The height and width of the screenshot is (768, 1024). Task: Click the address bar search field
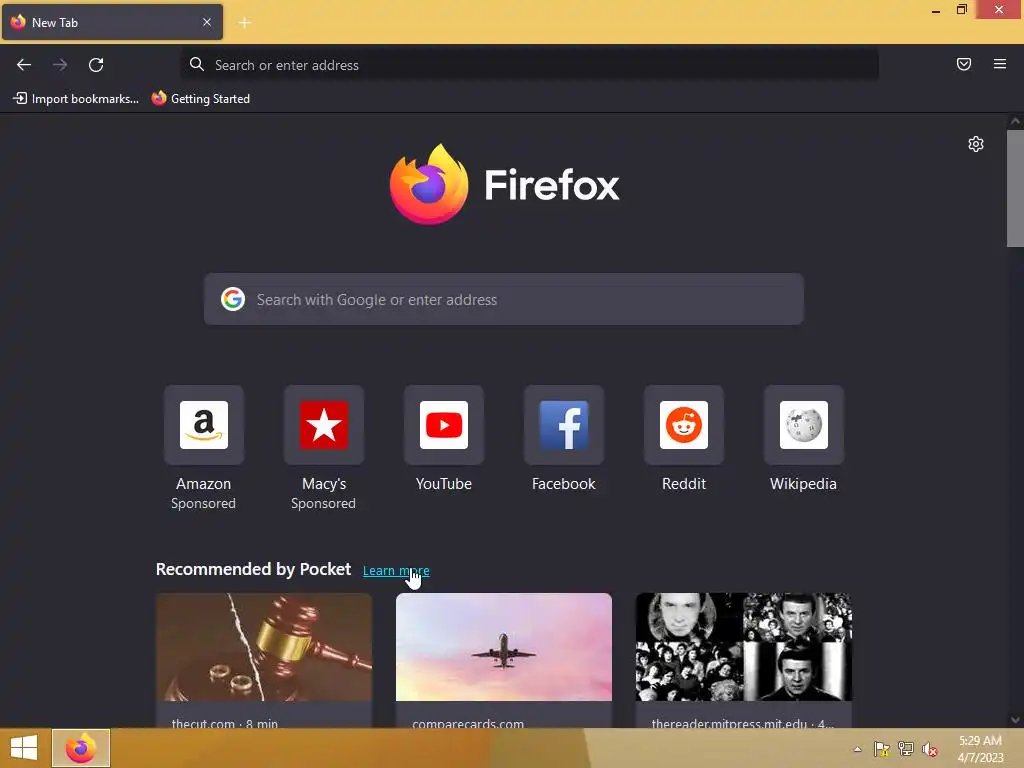click(x=530, y=65)
